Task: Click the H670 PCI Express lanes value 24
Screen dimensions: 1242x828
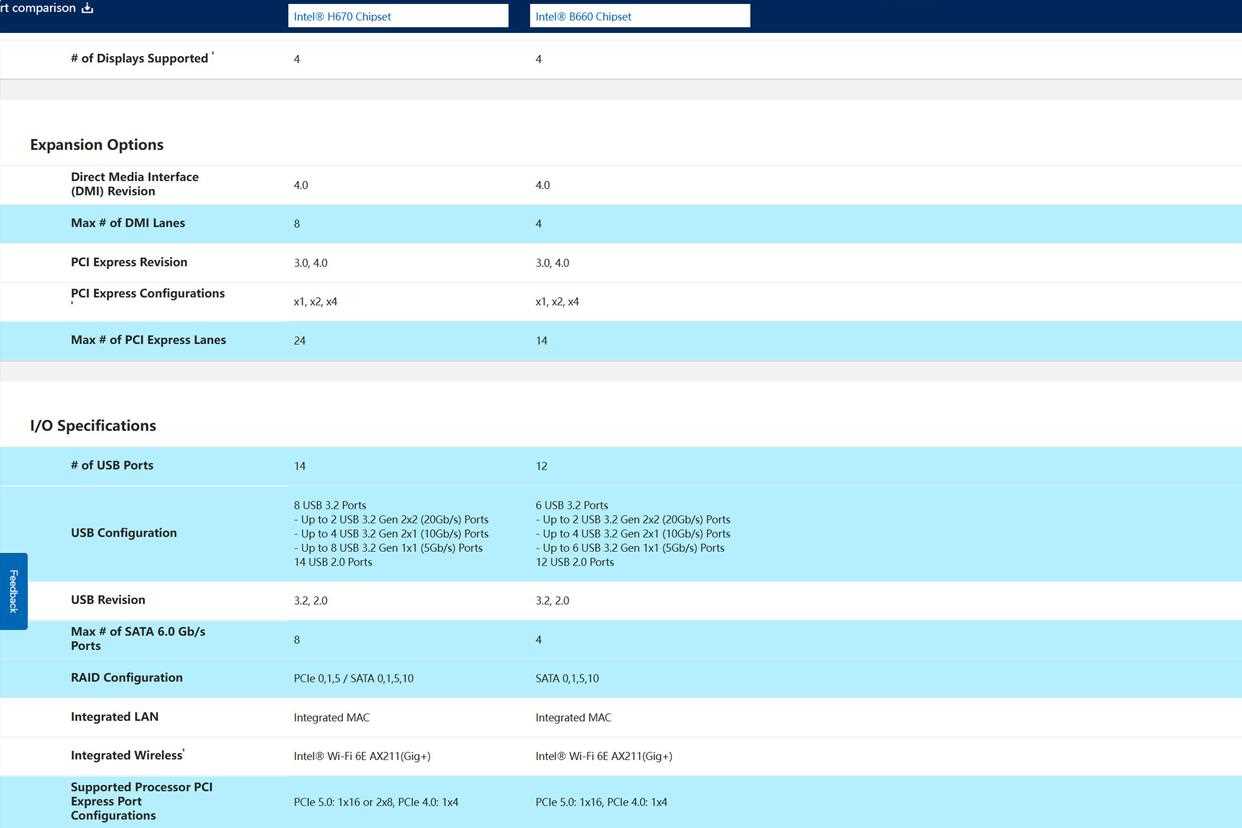Action: pos(299,341)
